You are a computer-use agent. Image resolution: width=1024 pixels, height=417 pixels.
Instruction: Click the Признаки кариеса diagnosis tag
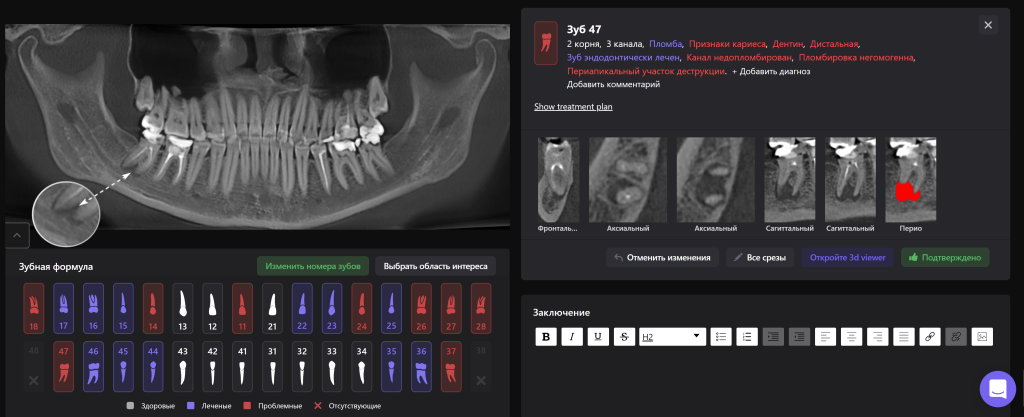pos(727,44)
